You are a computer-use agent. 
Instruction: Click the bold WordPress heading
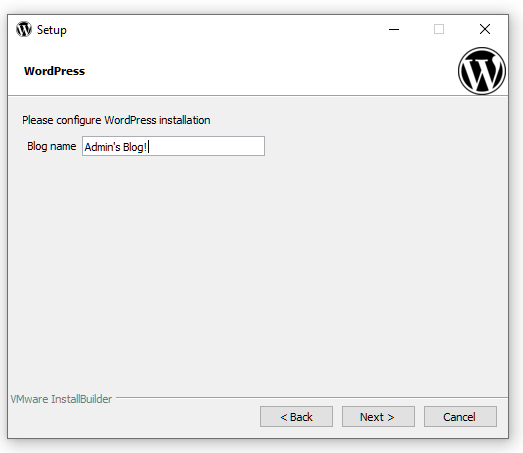[x=54, y=71]
